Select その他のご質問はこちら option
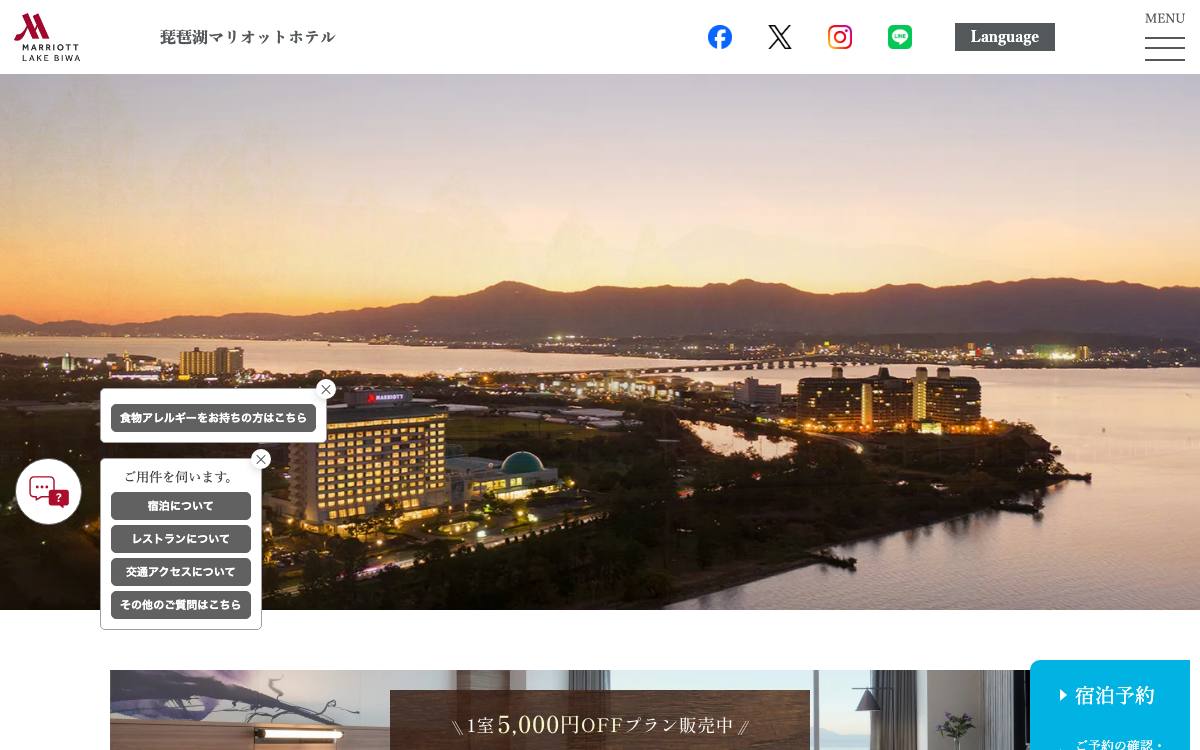 click(x=181, y=605)
